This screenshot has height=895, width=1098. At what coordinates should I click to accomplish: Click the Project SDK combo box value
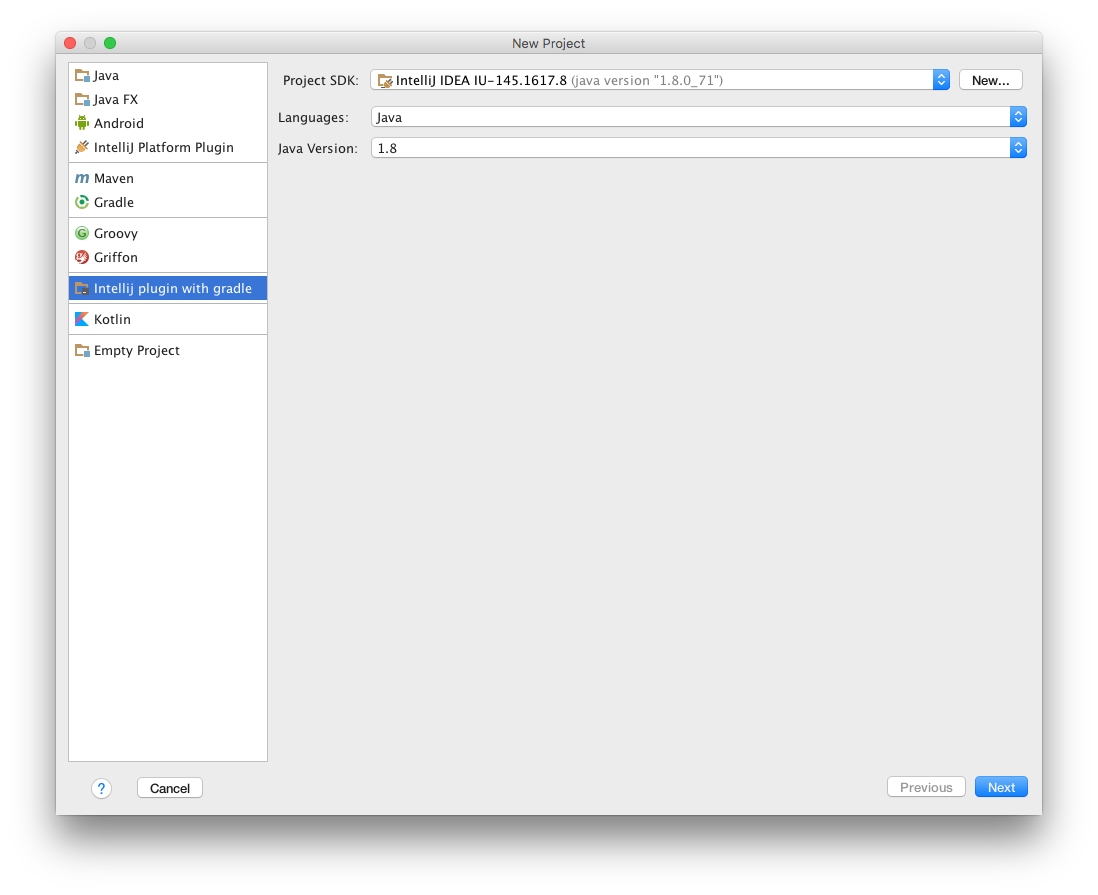(x=660, y=80)
